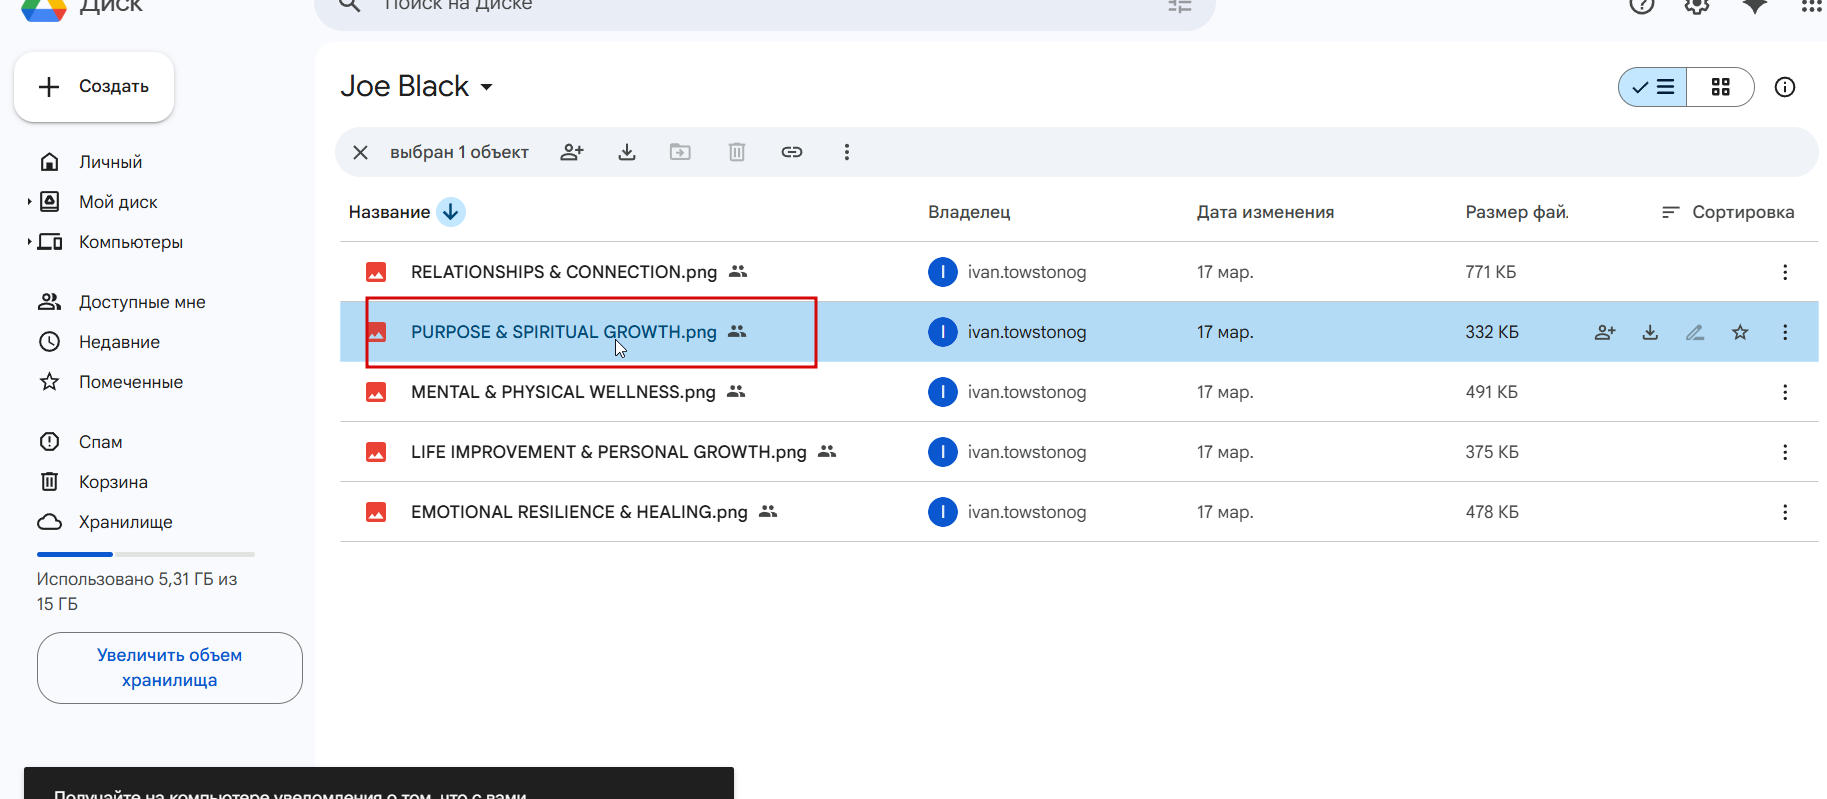Open the Сортировка sort menu
The width and height of the screenshot is (1827, 799).
click(1728, 212)
